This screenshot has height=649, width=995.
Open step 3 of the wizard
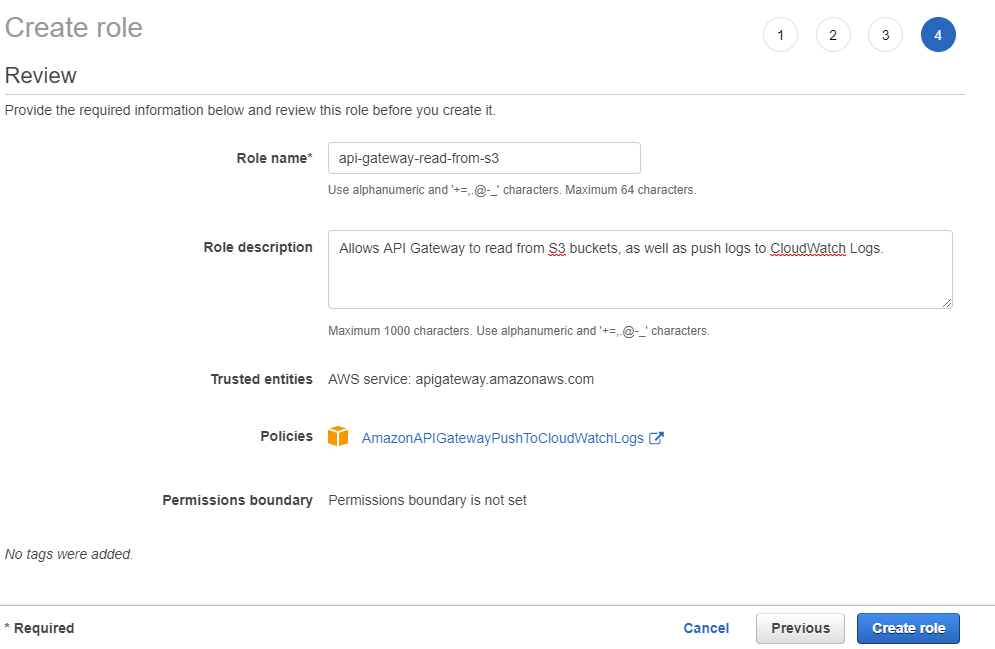coord(885,34)
